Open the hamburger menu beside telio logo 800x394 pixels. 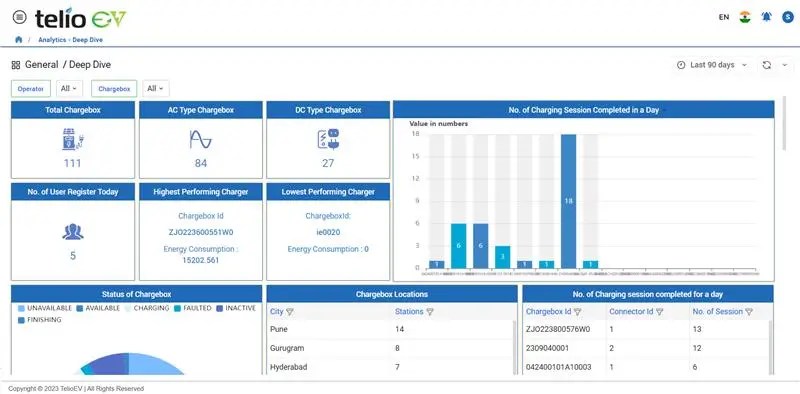[x=19, y=17]
